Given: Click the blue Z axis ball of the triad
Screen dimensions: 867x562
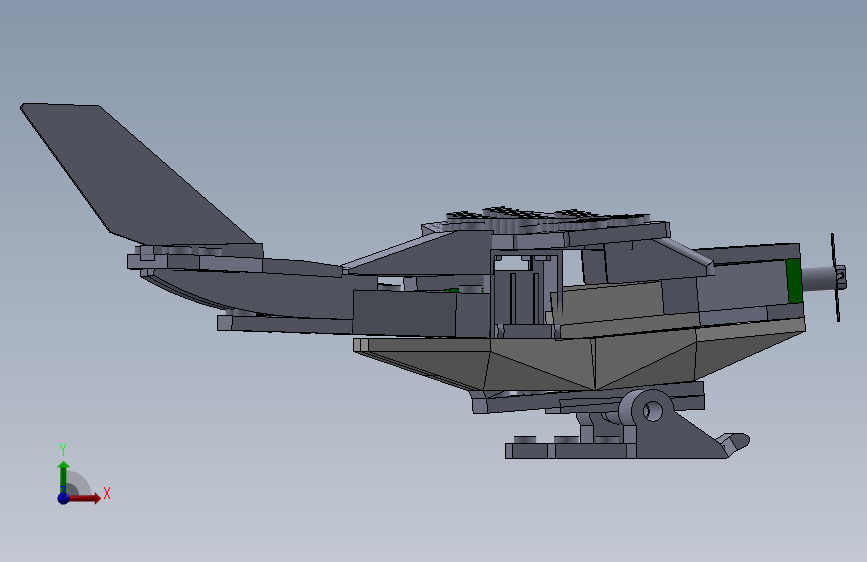Looking at the screenshot, I should tap(64, 498).
